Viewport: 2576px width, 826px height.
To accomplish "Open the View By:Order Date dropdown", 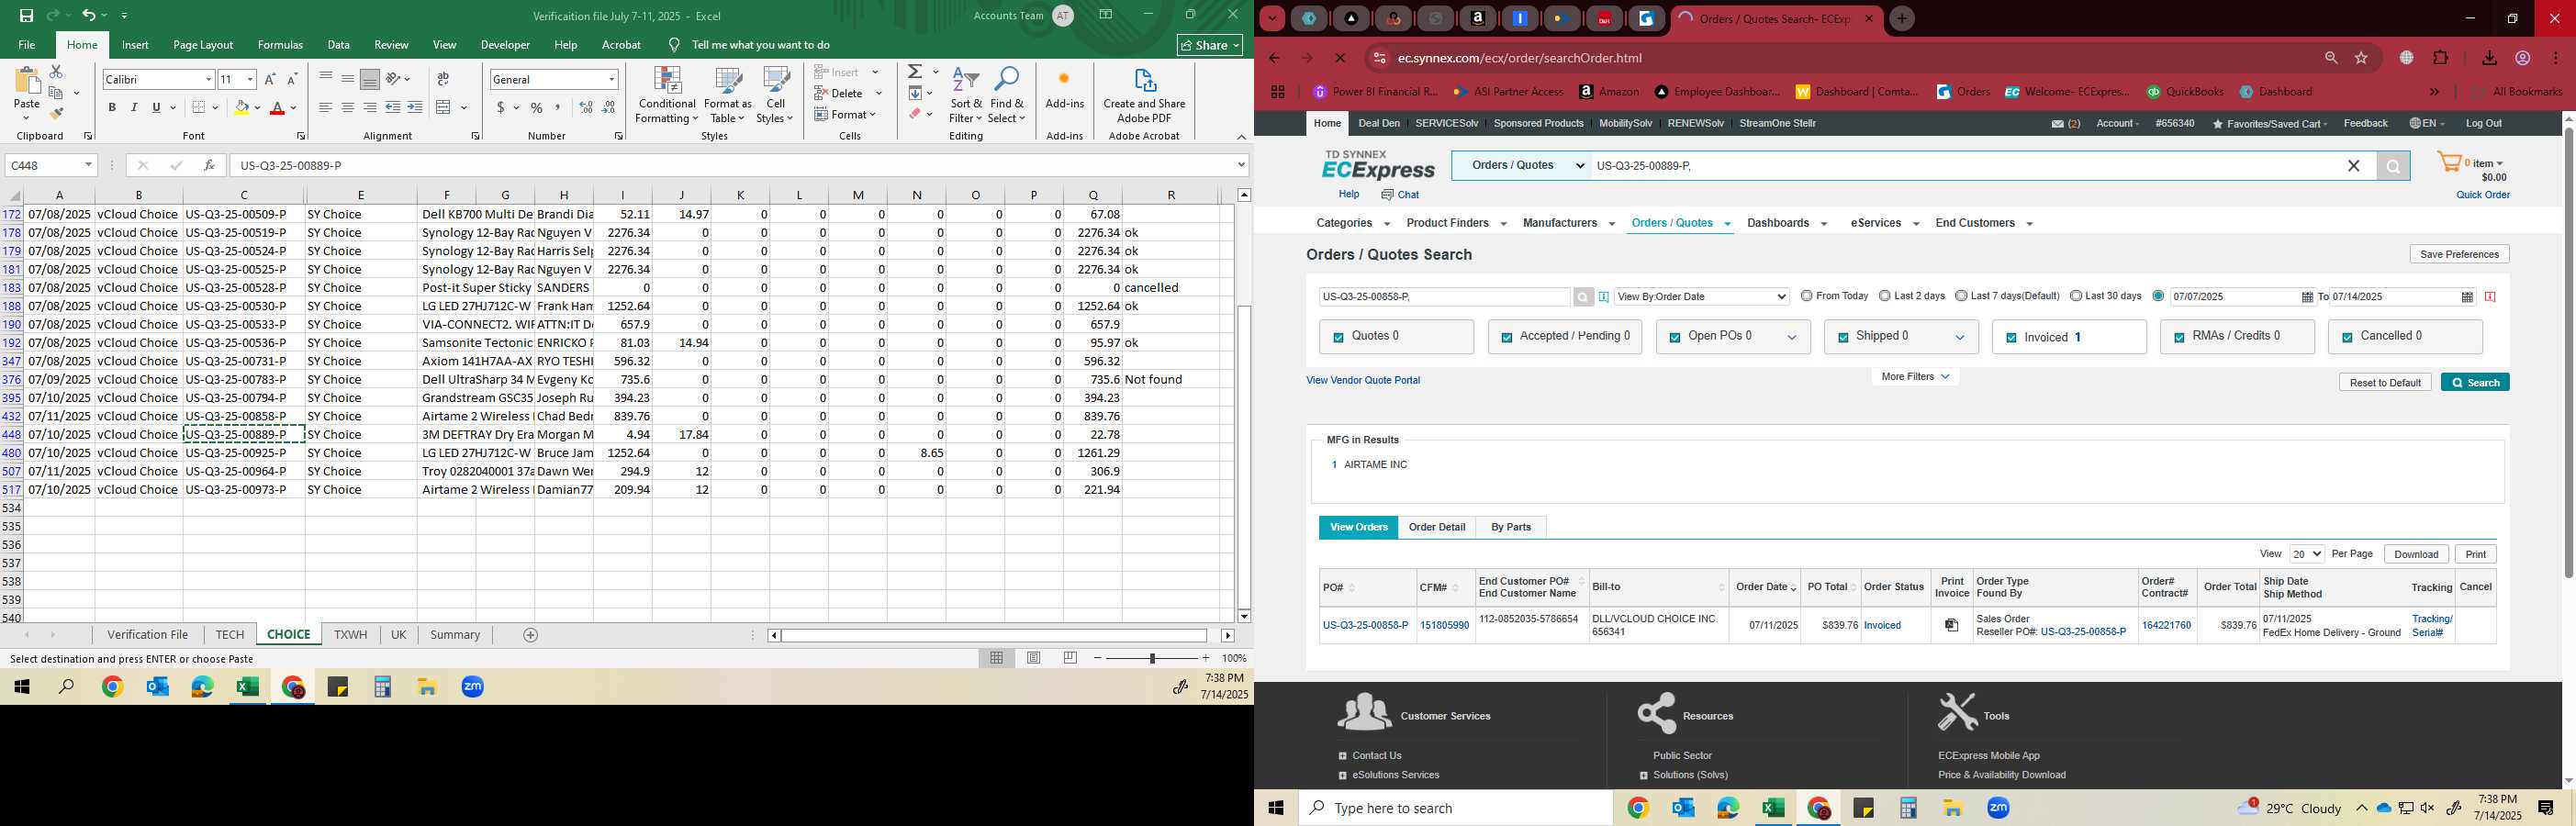I will point(1701,297).
